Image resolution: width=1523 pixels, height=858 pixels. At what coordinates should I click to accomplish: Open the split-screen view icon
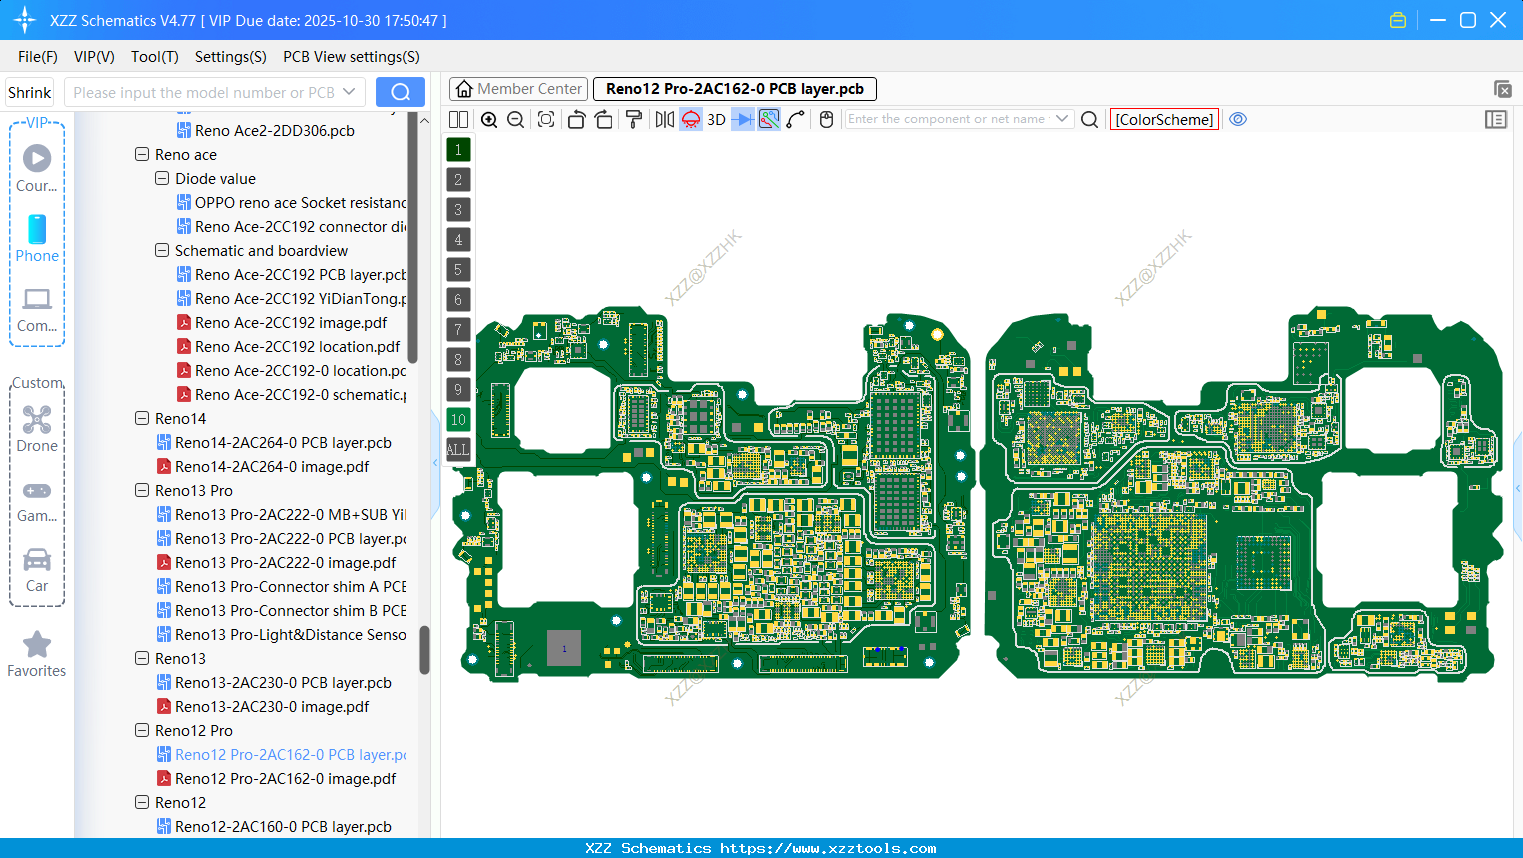tap(458, 119)
